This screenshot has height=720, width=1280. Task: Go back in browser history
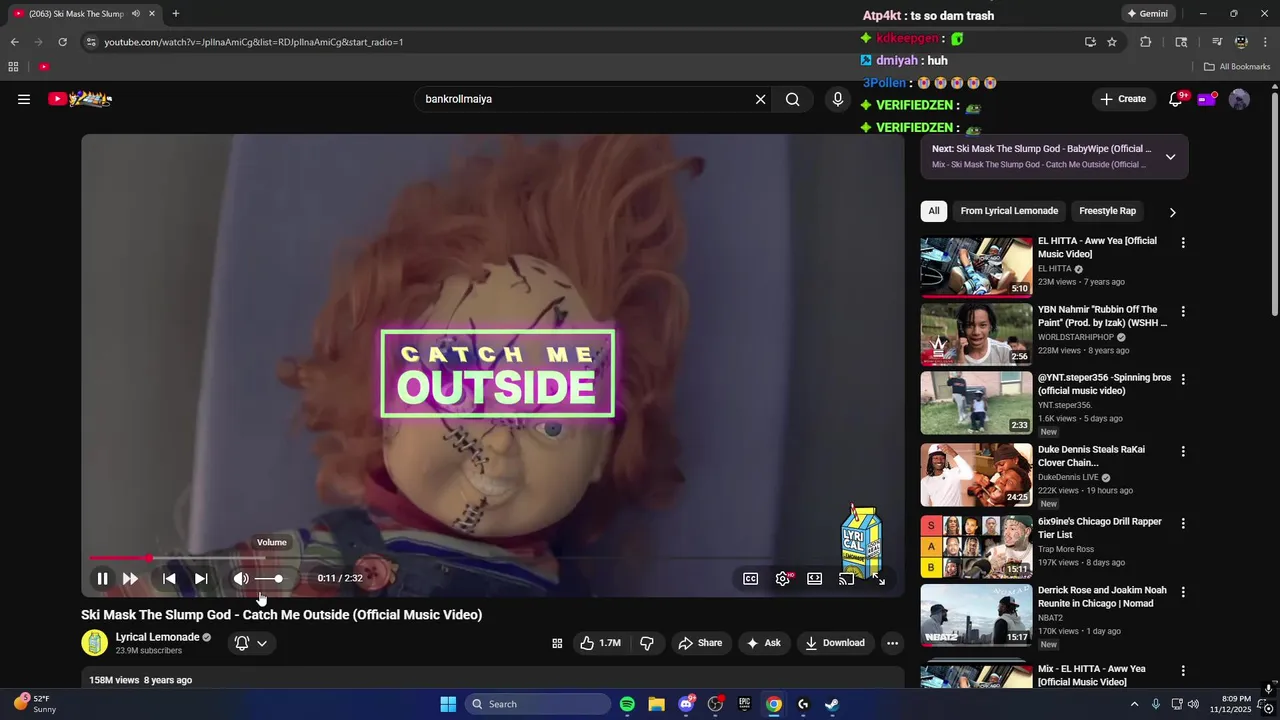14,42
